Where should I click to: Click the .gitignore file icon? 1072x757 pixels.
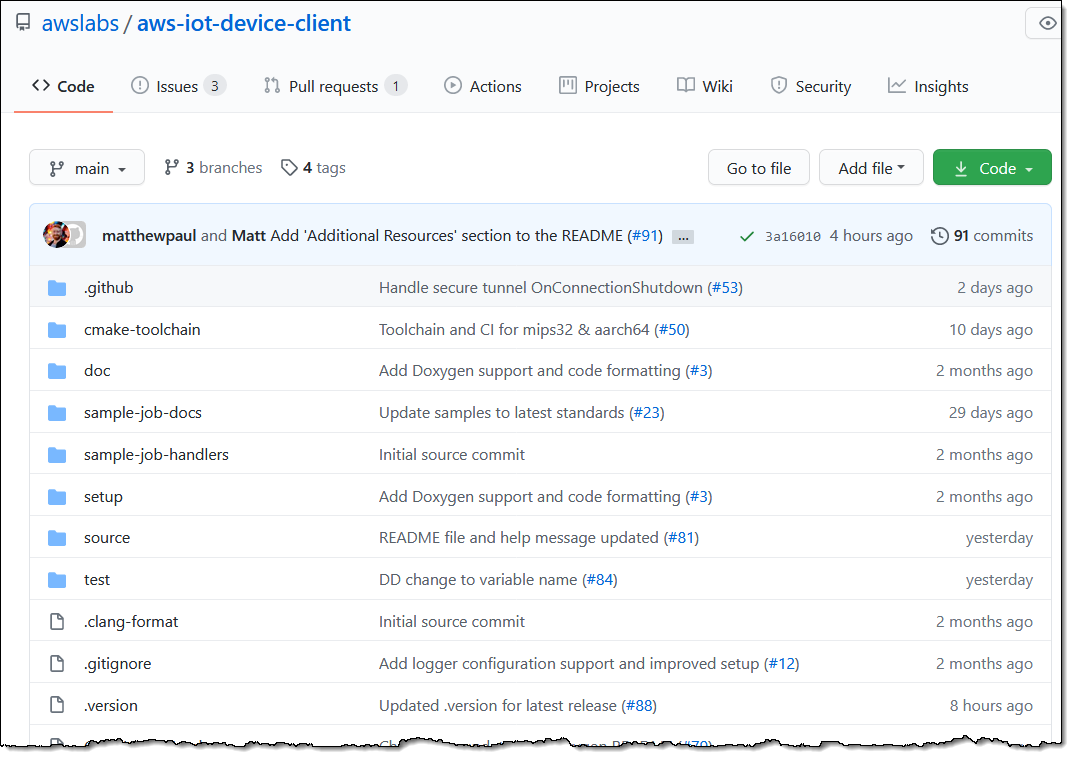[x=57, y=663]
